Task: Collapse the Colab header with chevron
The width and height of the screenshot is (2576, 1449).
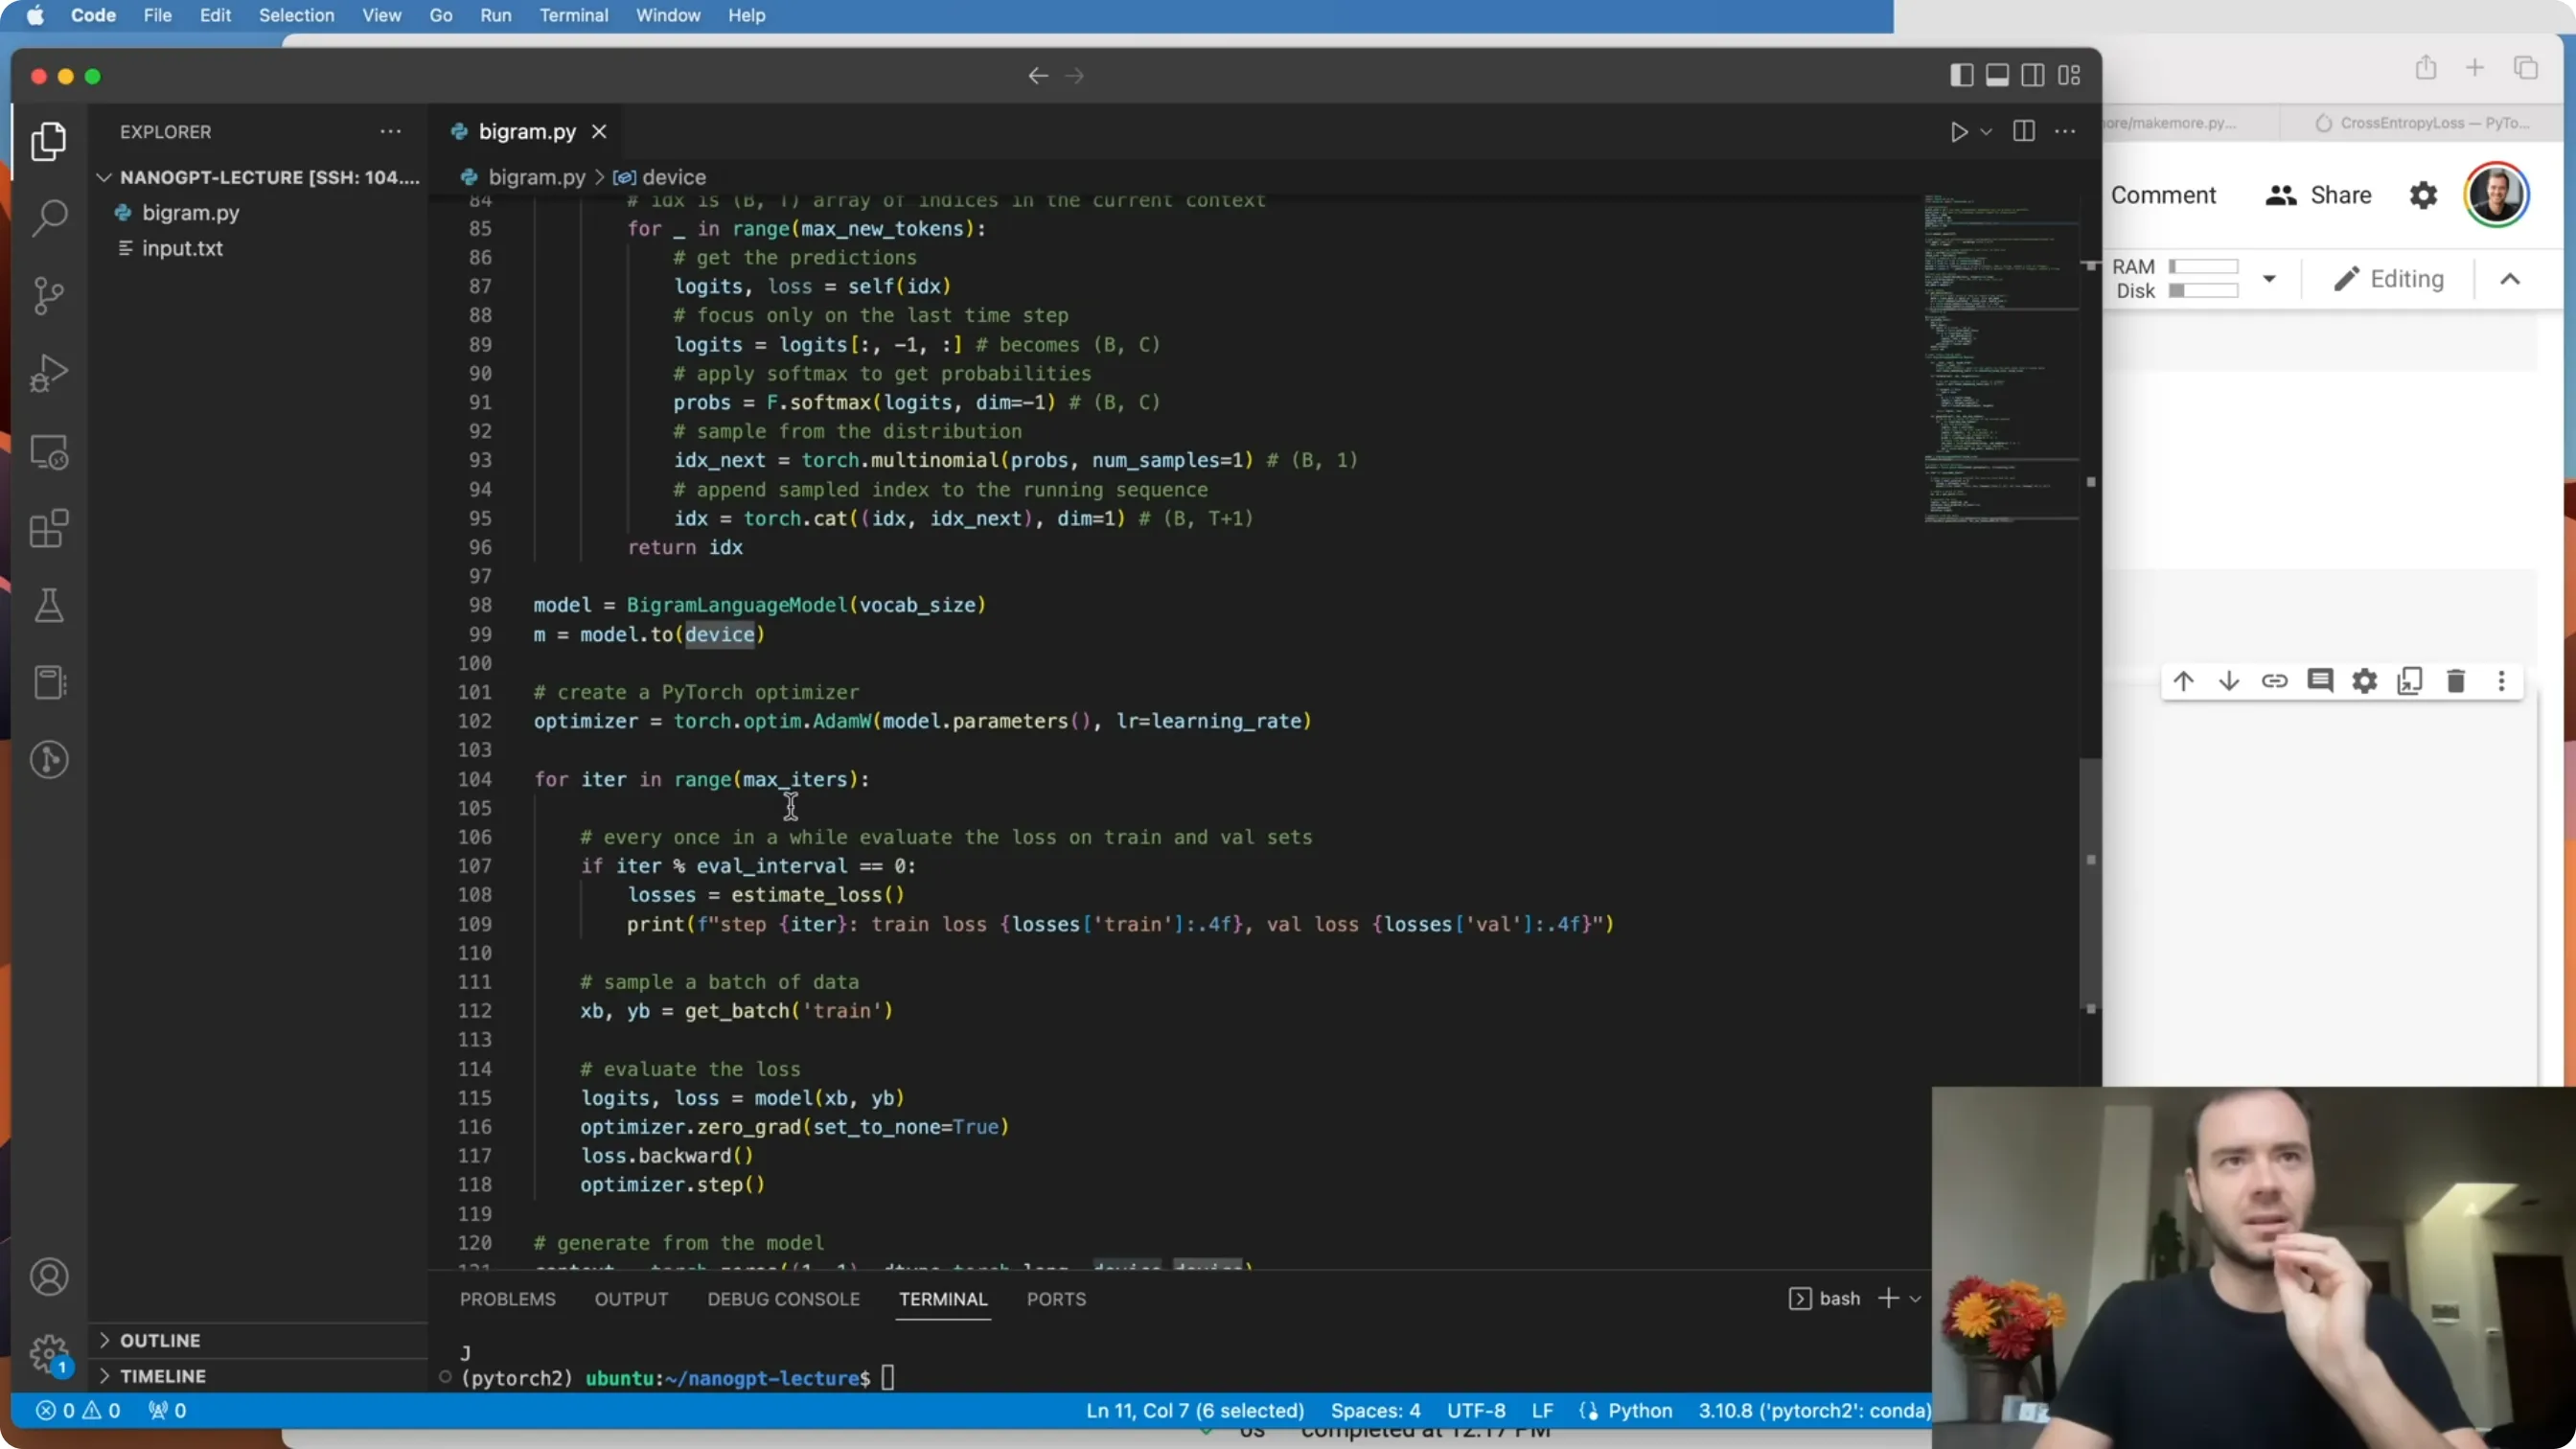Action: (x=2510, y=279)
